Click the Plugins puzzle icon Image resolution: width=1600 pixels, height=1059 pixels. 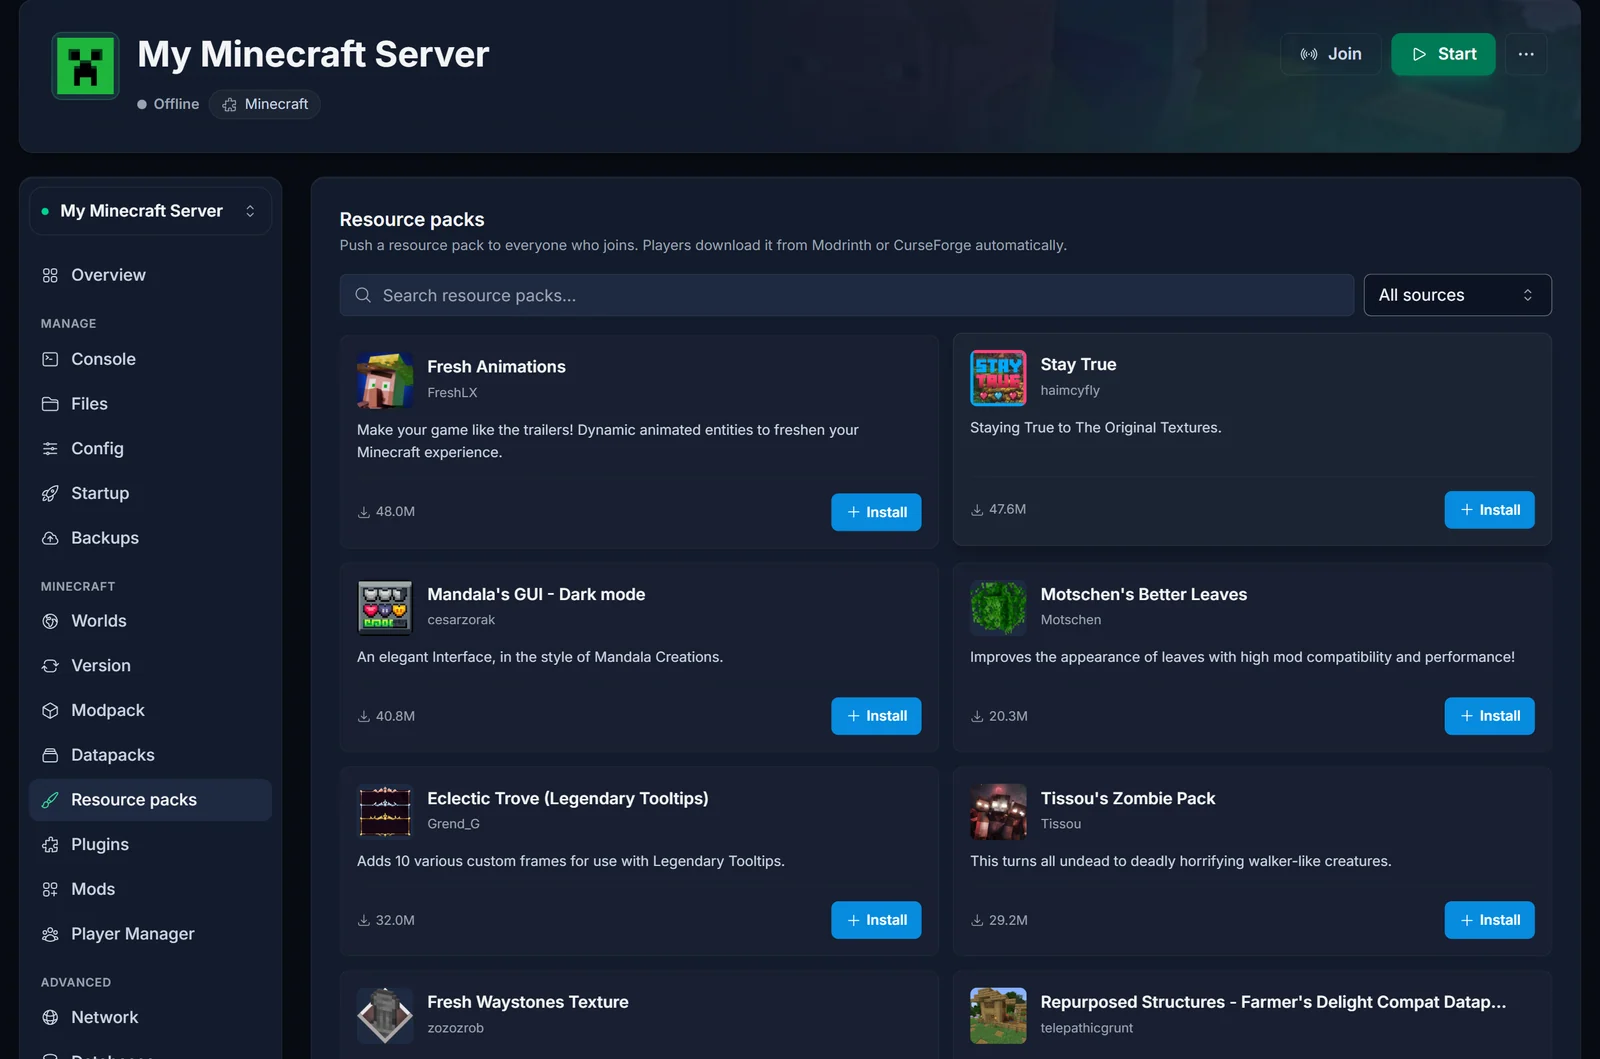(50, 845)
